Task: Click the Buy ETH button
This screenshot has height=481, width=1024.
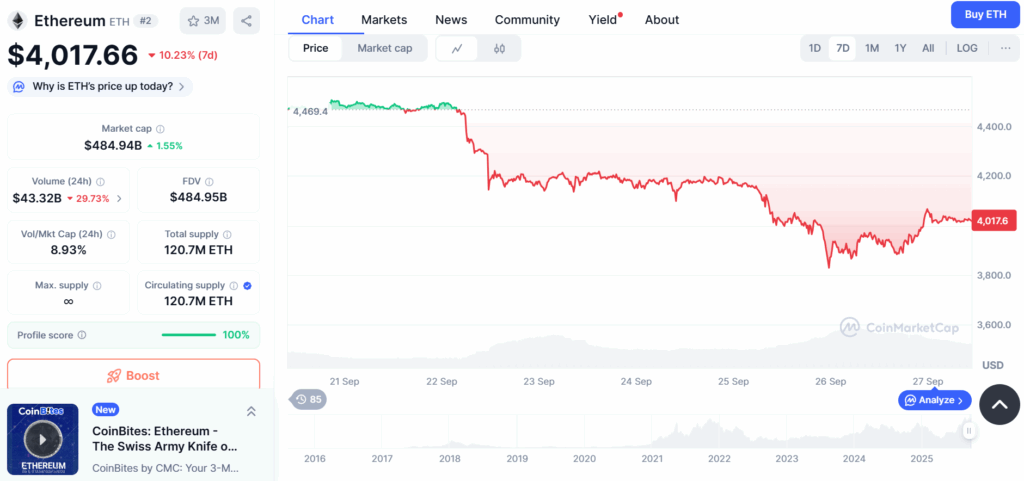Action: click(x=985, y=14)
